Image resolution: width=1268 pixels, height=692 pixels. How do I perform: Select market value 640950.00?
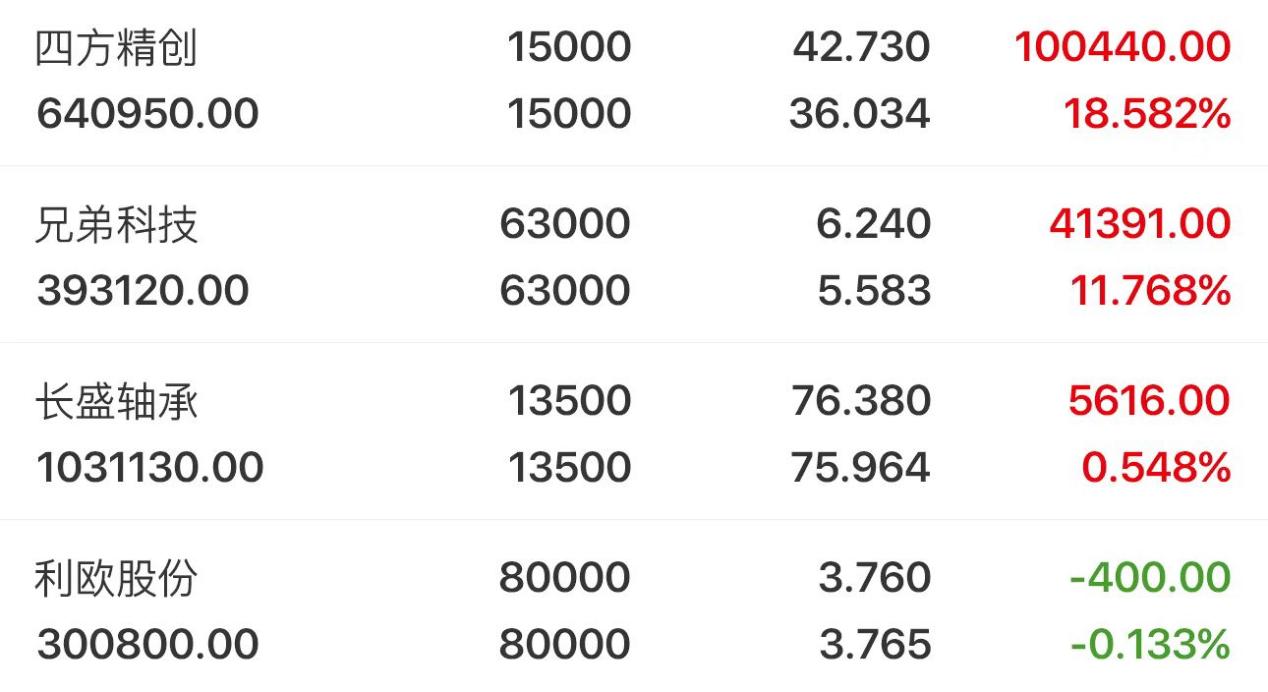pyautogui.click(x=148, y=114)
